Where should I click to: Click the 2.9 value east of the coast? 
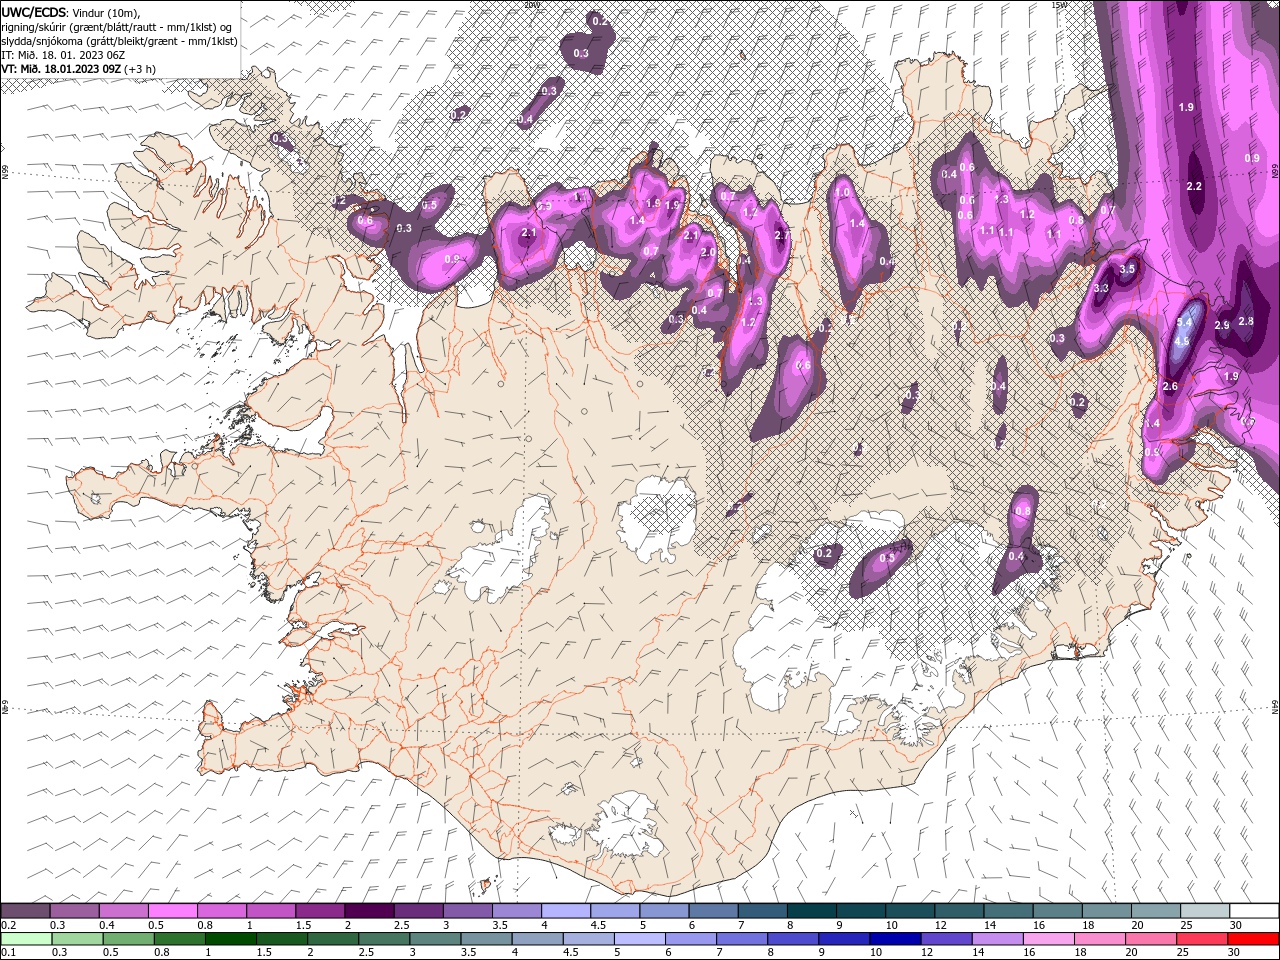[x=1221, y=326]
